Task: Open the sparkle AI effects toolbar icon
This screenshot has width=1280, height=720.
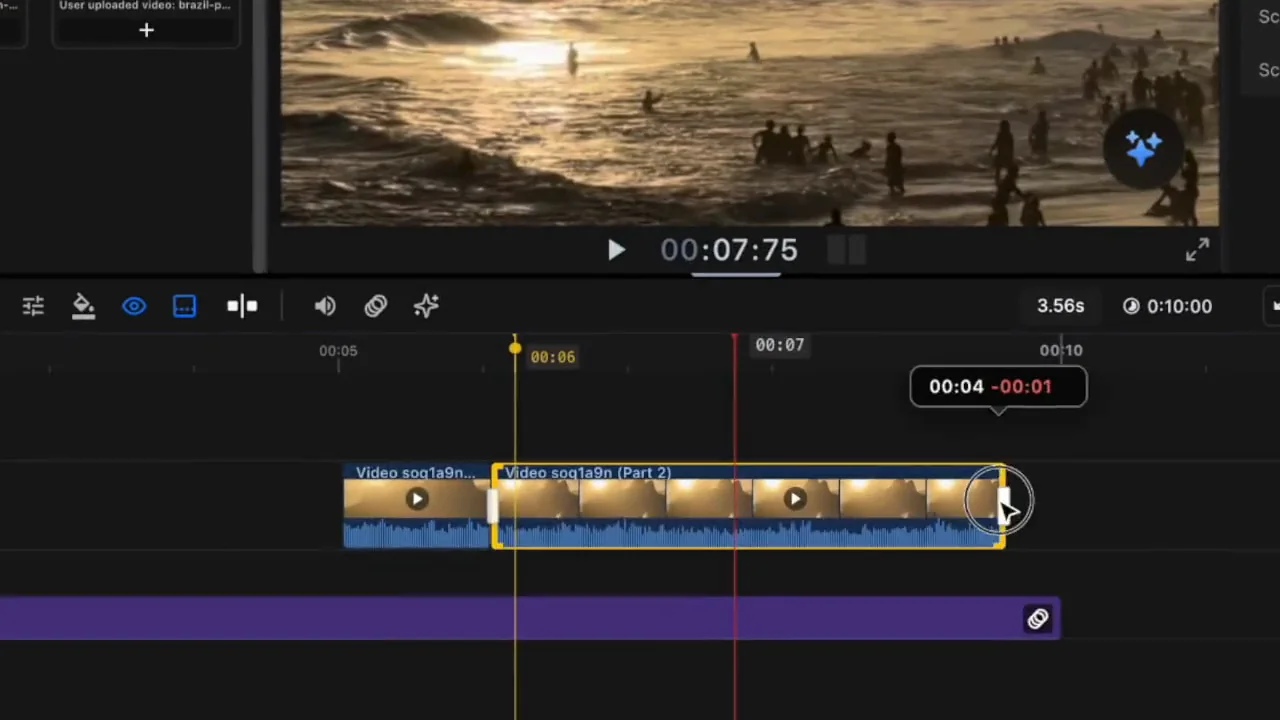Action: [x=427, y=306]
